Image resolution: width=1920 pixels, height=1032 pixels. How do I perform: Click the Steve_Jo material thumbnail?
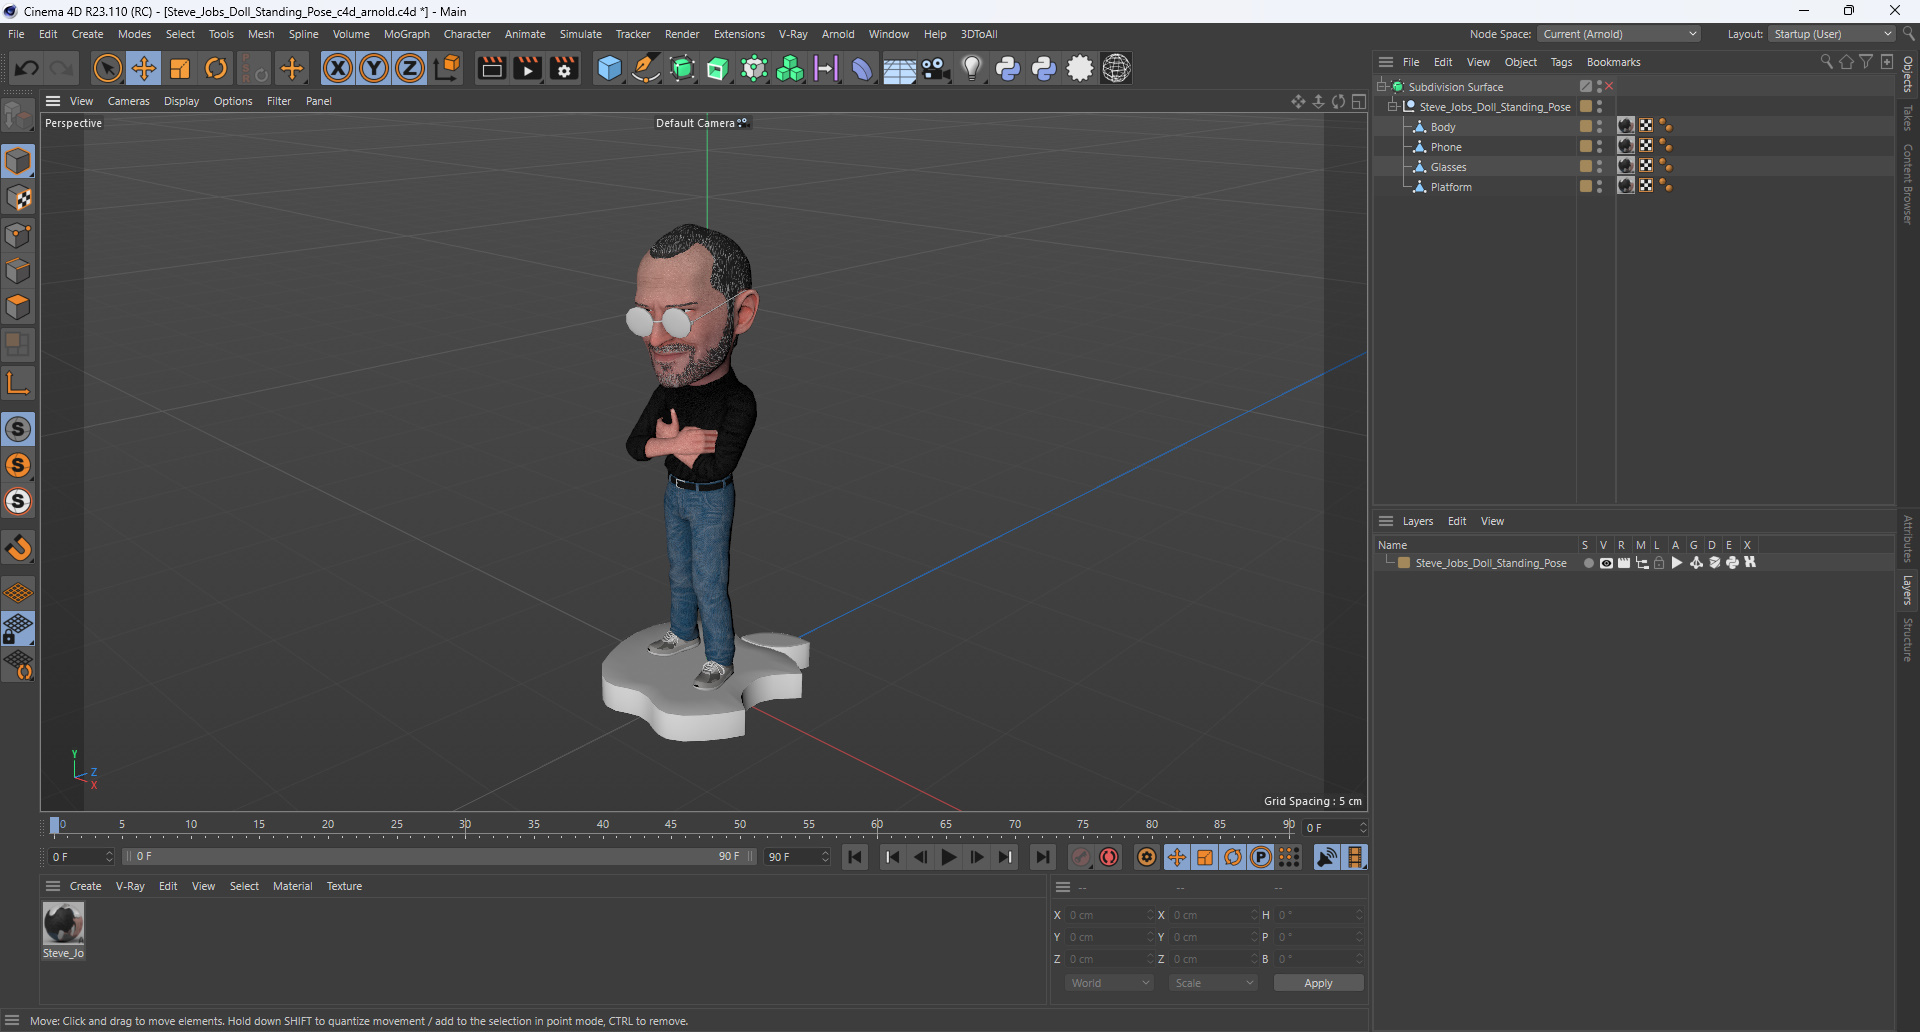coord(63,923)
